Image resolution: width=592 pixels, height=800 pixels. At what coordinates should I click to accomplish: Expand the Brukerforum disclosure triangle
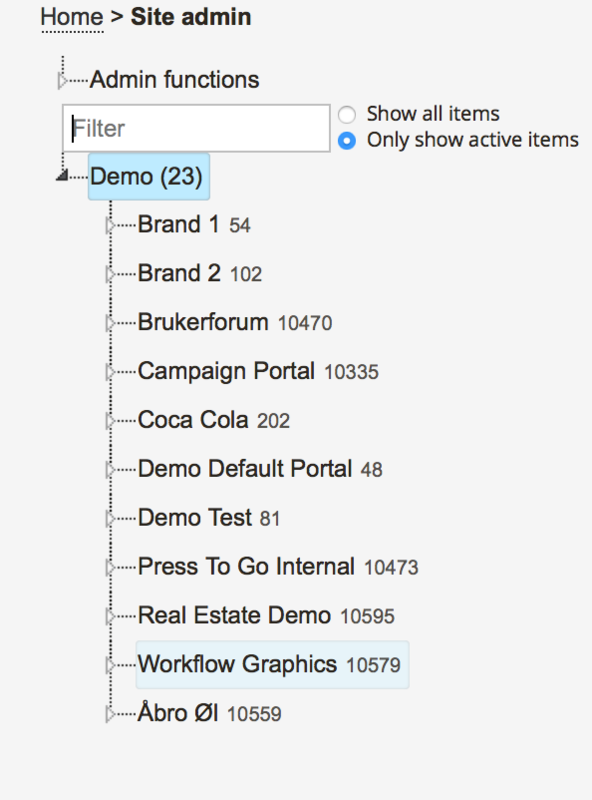pos(110,323)
